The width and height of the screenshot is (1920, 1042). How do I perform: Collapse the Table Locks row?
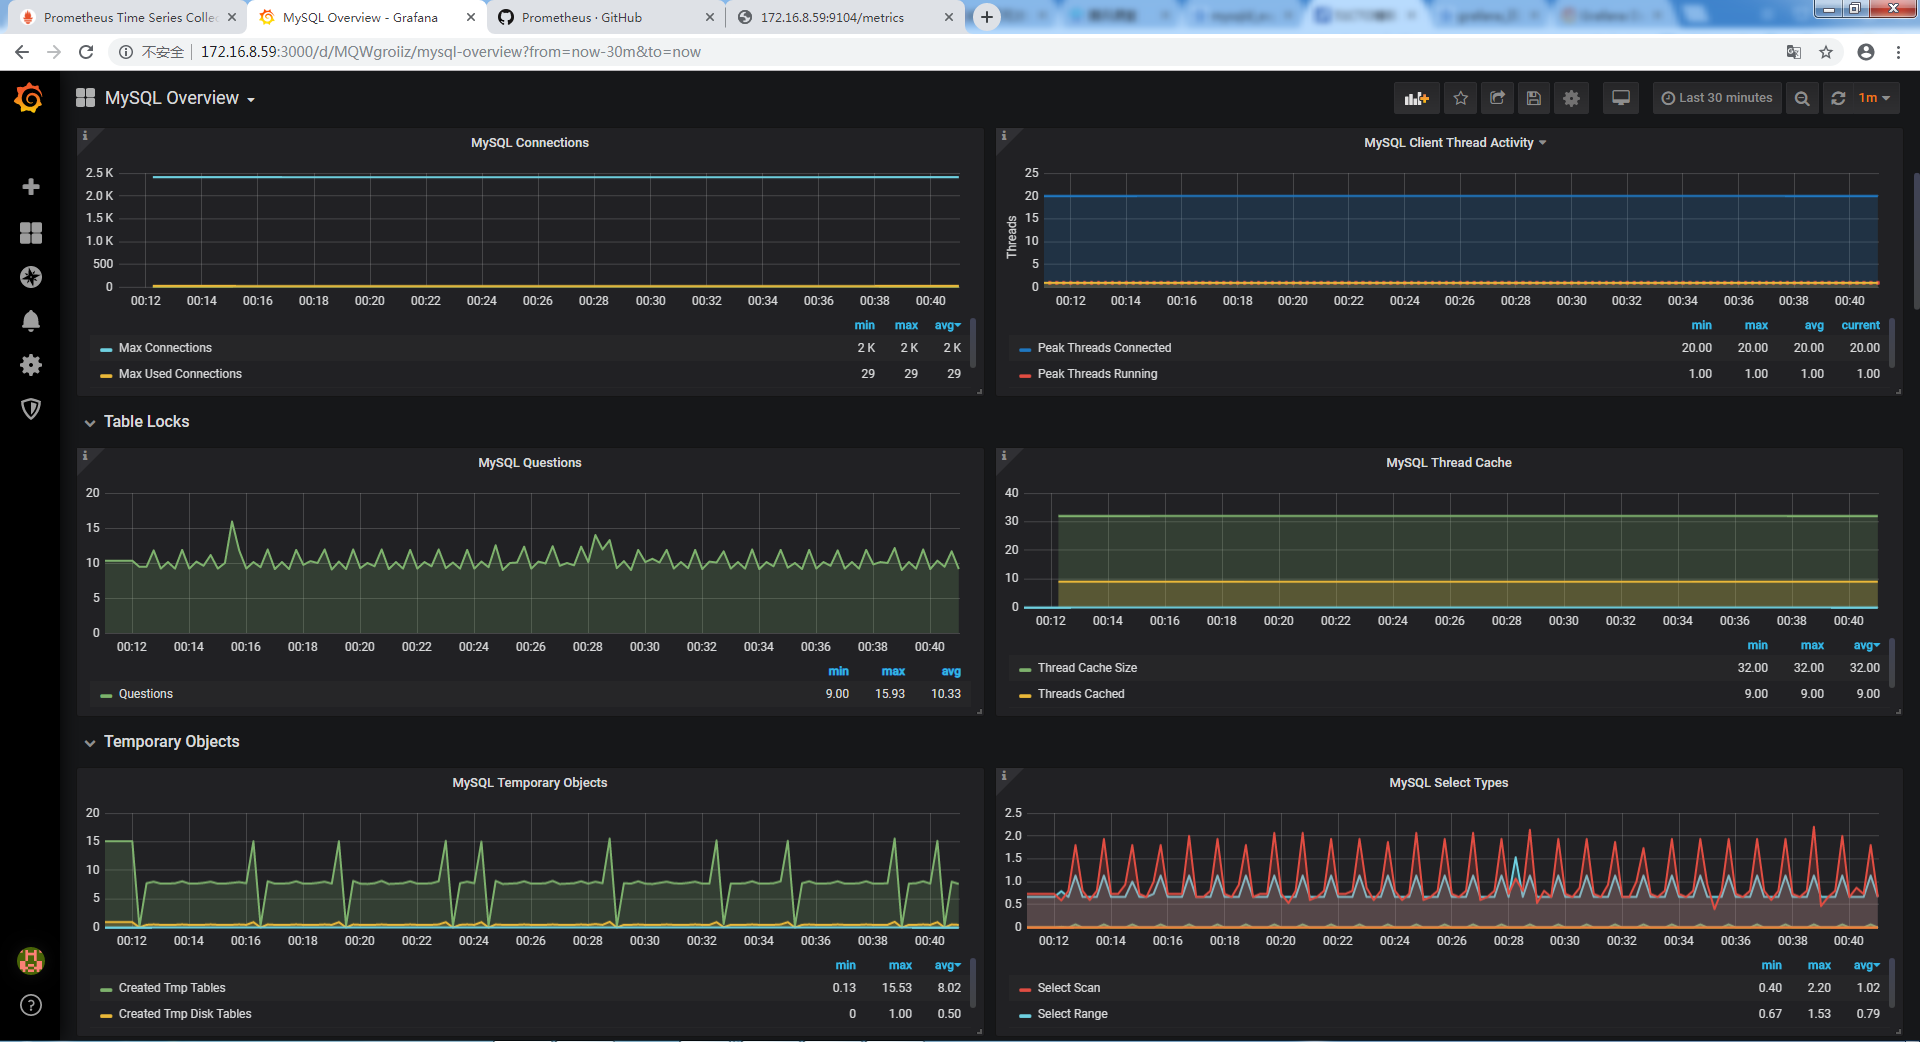click(x=146, y=422)
